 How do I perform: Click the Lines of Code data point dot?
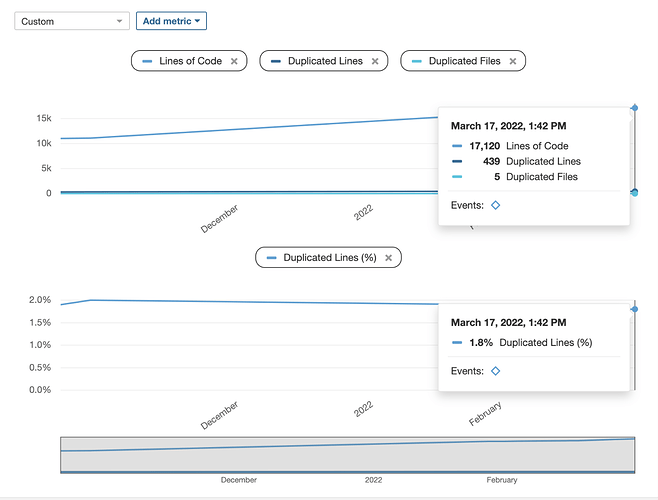point(634,107)
